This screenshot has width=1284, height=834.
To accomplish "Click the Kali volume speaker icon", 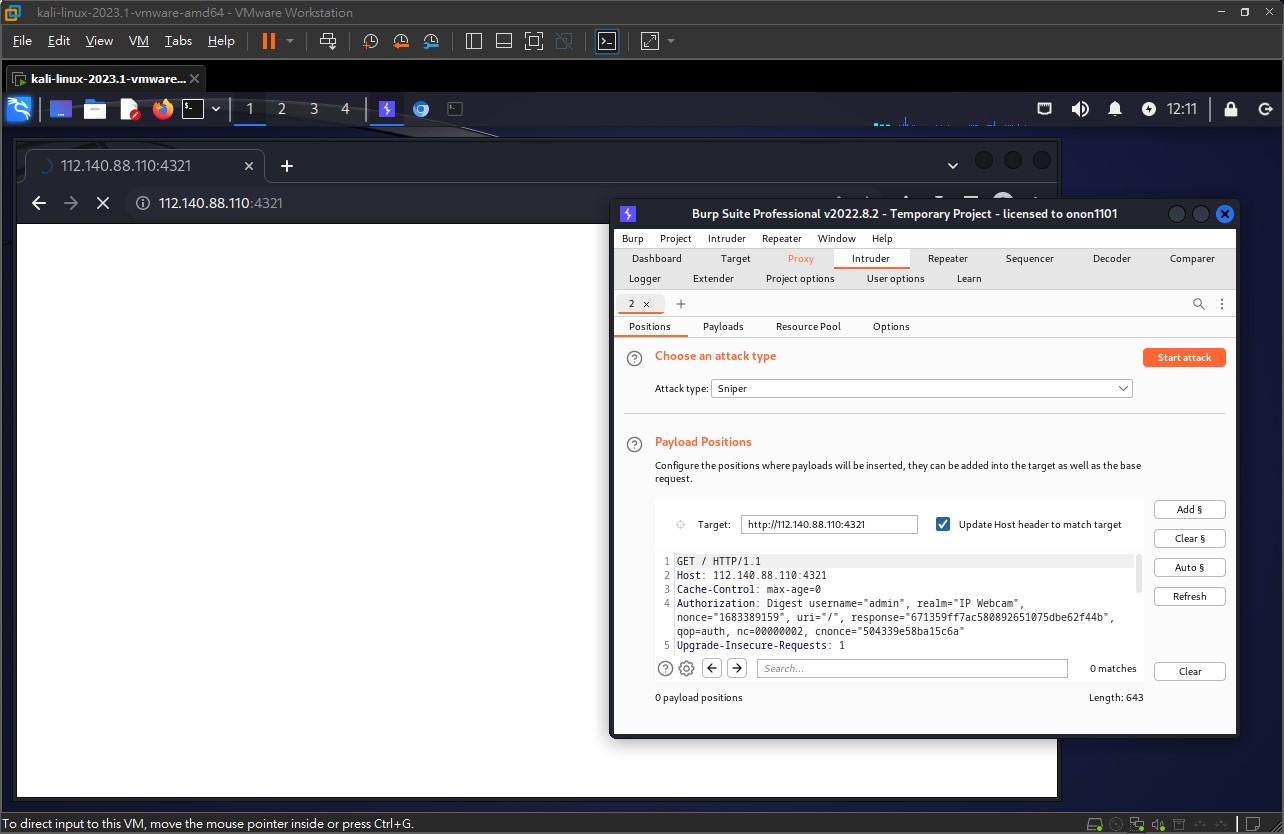I will pyautogui.click(x=1080, y=109).
